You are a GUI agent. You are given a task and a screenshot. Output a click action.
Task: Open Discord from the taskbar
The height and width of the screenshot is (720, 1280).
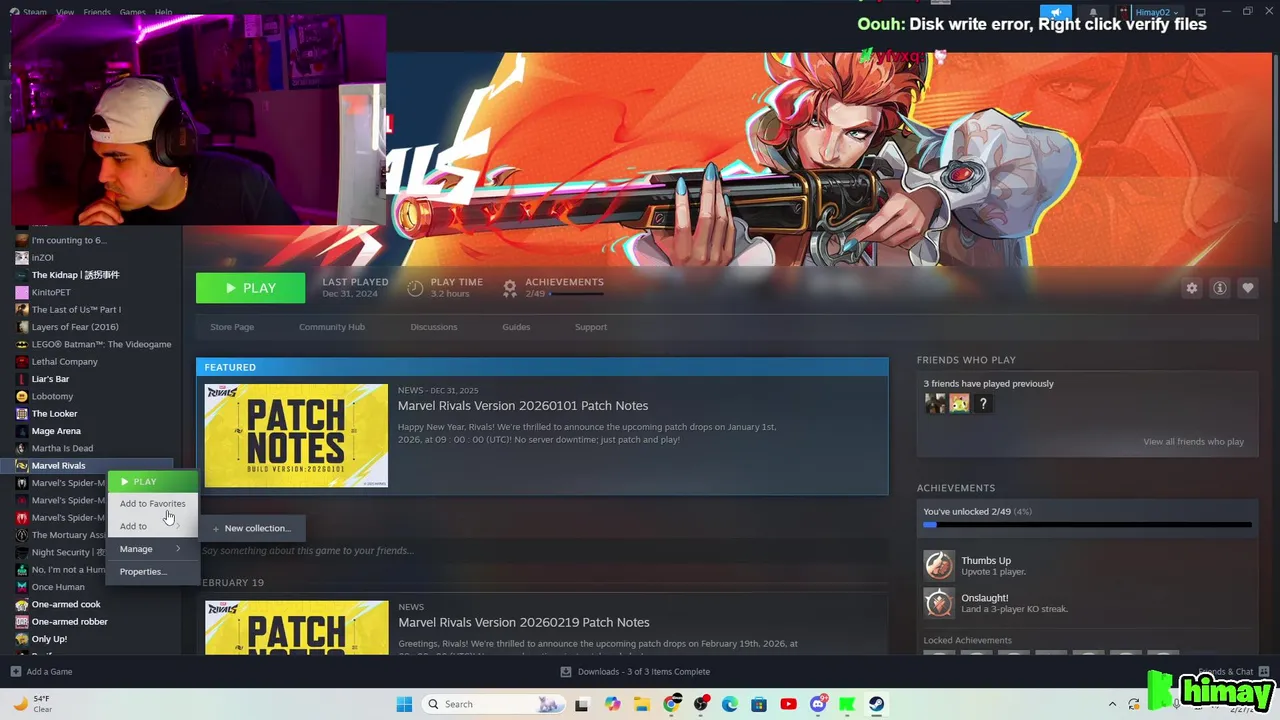tap(818, 704)
